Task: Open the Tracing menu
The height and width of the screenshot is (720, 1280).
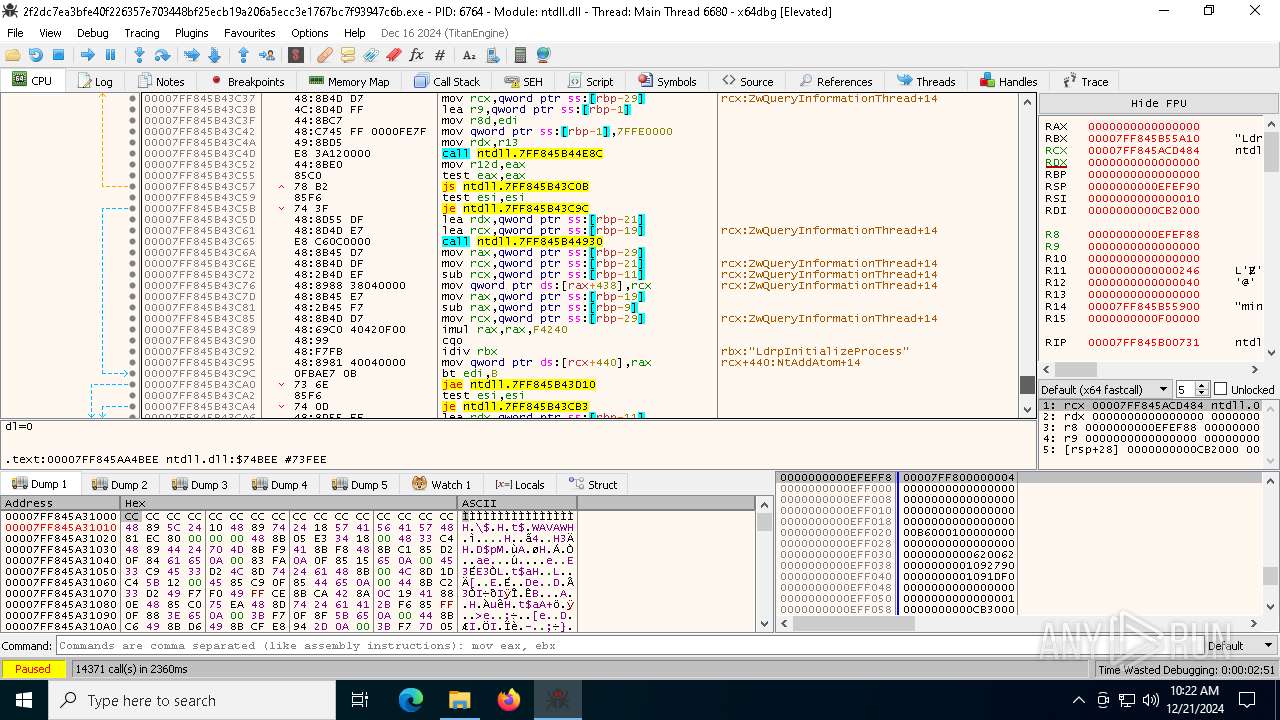Action: pyautogui.click(x=142, y=33)
